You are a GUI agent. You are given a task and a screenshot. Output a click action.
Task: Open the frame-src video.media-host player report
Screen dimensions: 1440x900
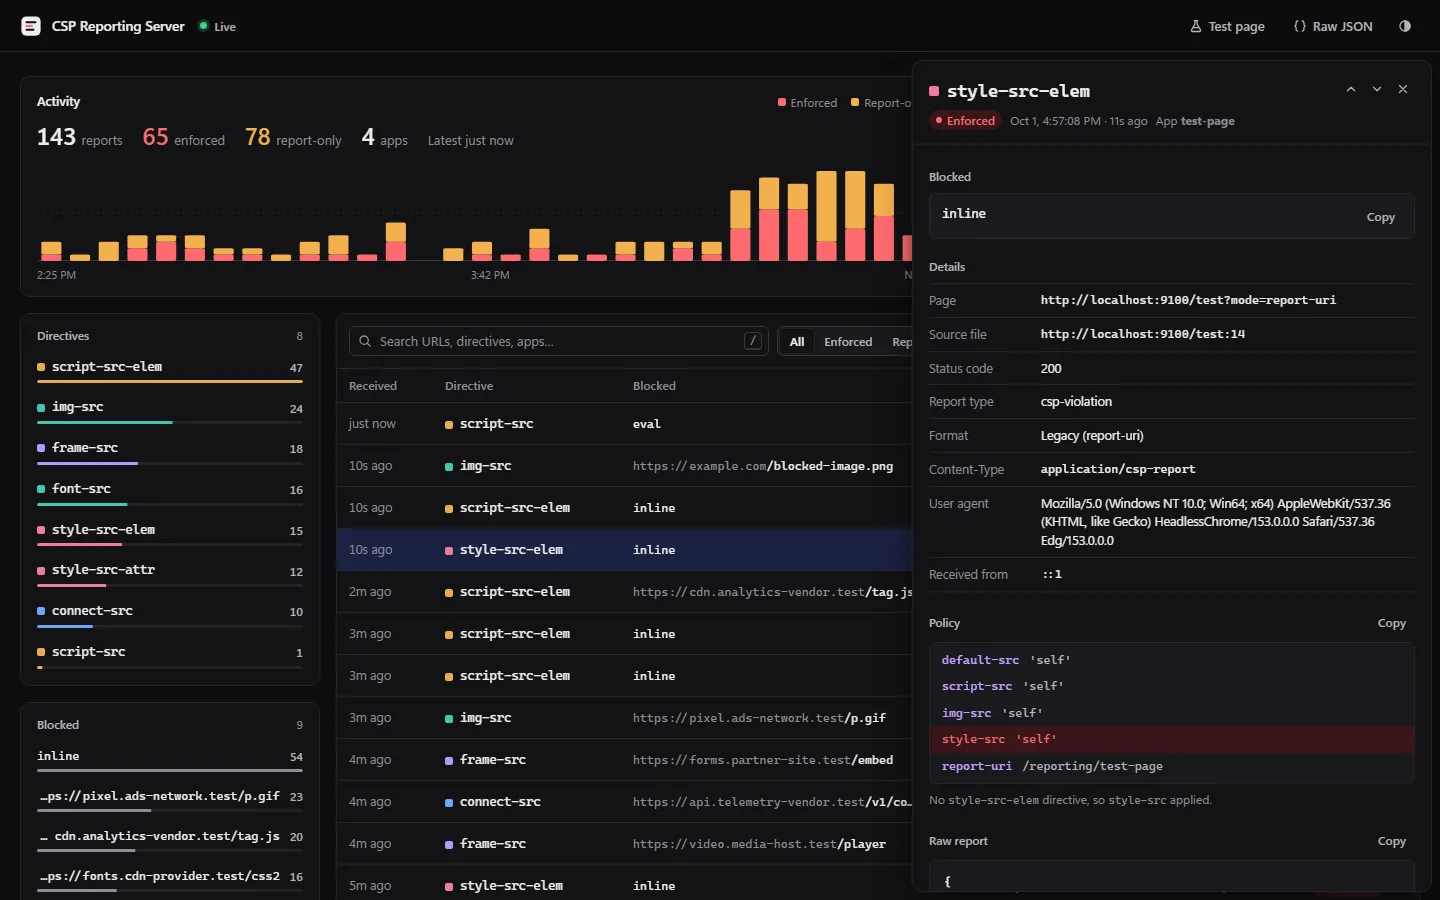[625, 844]
